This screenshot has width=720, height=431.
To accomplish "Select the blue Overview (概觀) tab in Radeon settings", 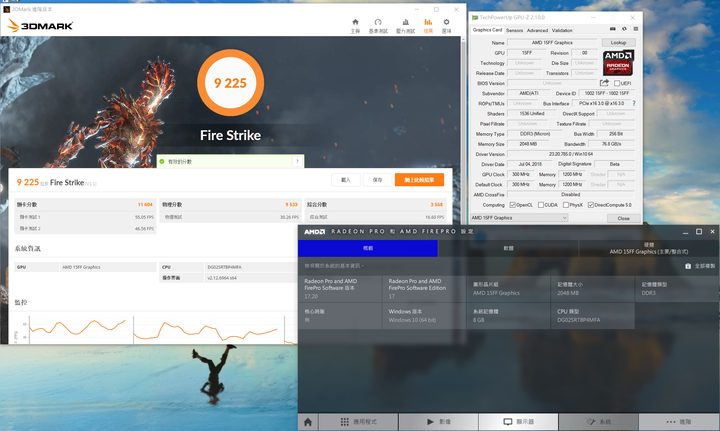I will [x=368, y=248].
